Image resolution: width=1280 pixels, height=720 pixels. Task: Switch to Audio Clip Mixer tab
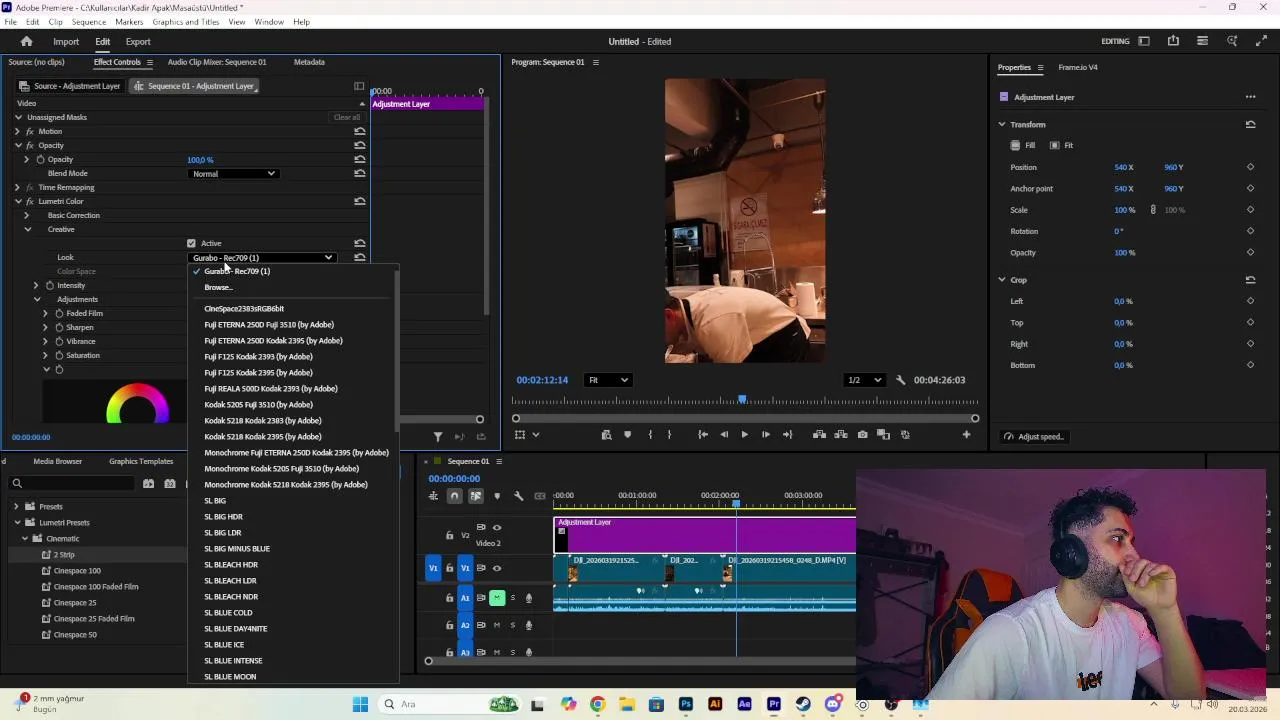coord(217,62)
